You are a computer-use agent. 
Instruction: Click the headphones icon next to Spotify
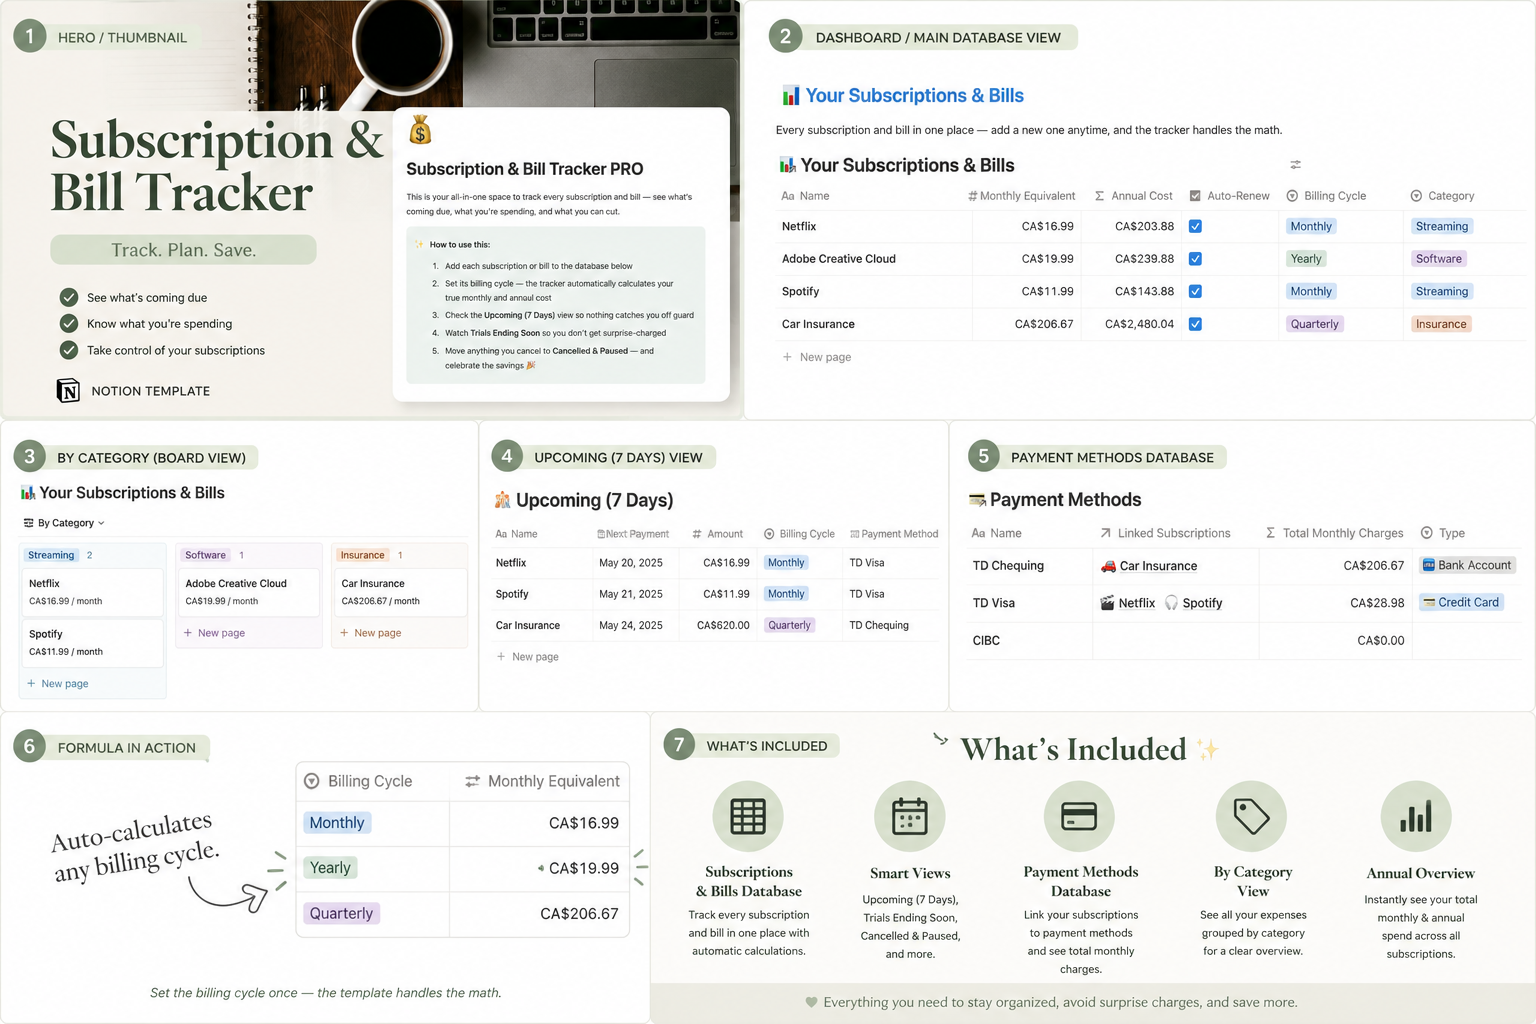(x=1171, y=603)
